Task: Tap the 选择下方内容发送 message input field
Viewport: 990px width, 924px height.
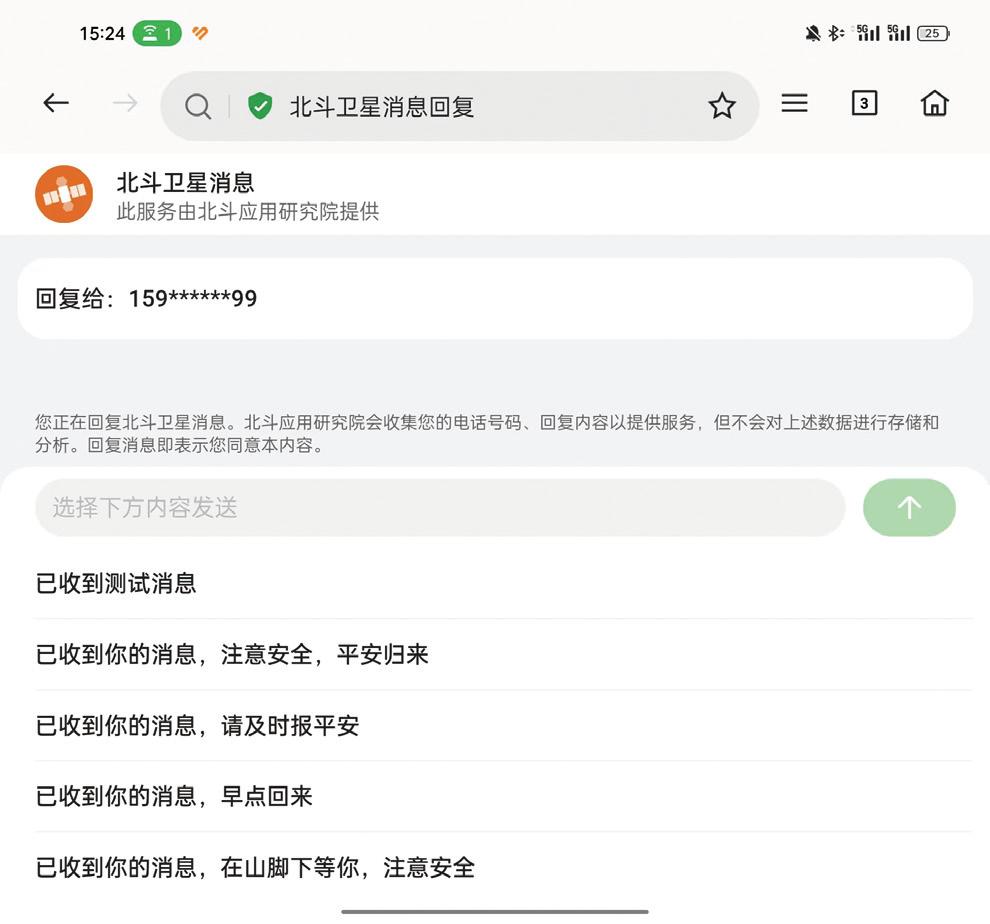Action: point(440,507)
